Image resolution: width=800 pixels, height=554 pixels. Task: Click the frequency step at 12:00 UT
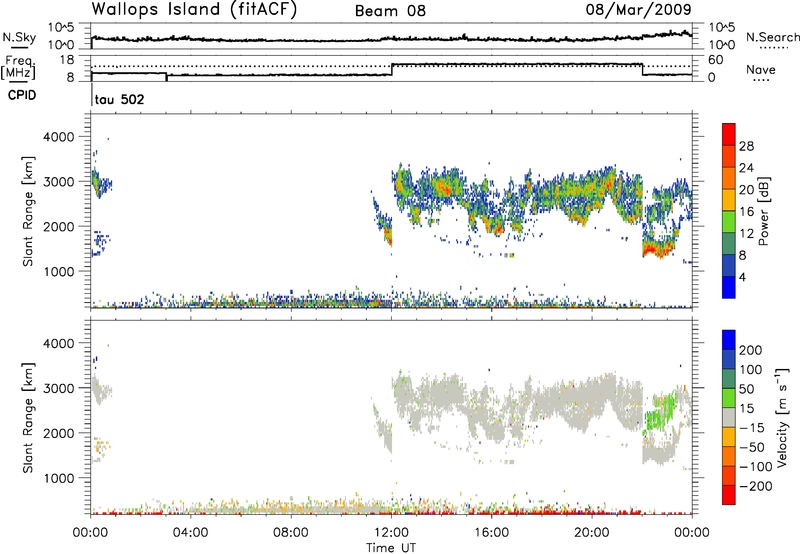point(391,69)
